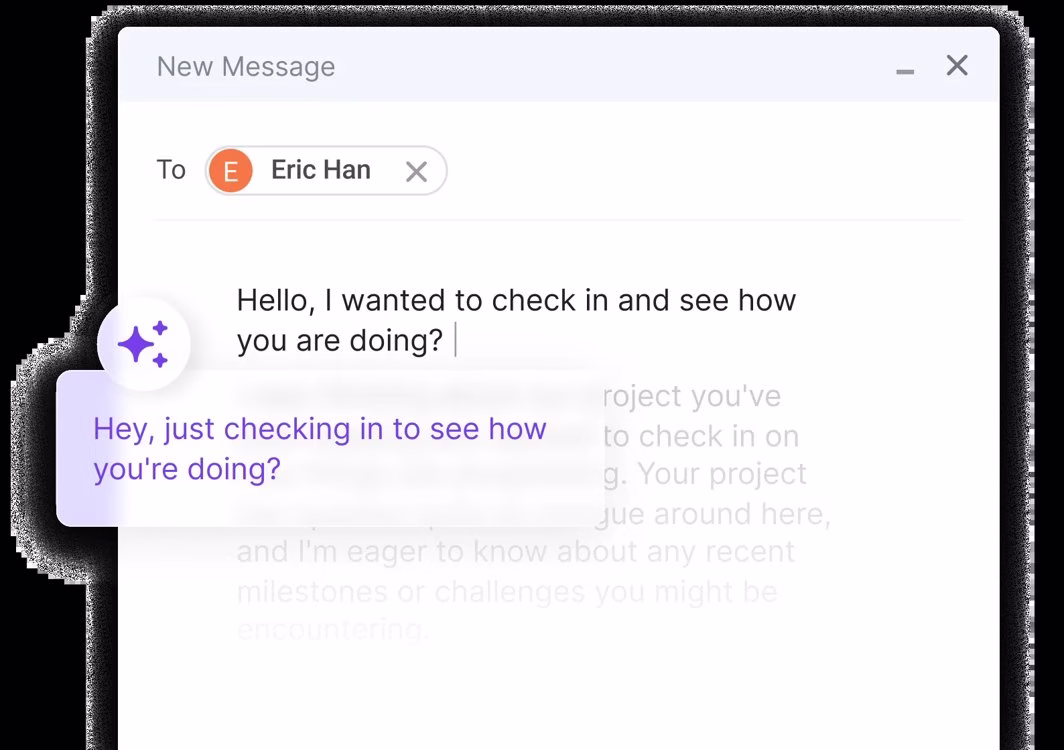Click the faded word "encountering."
The image size is (1064, 750).
[x=332, y=630]
